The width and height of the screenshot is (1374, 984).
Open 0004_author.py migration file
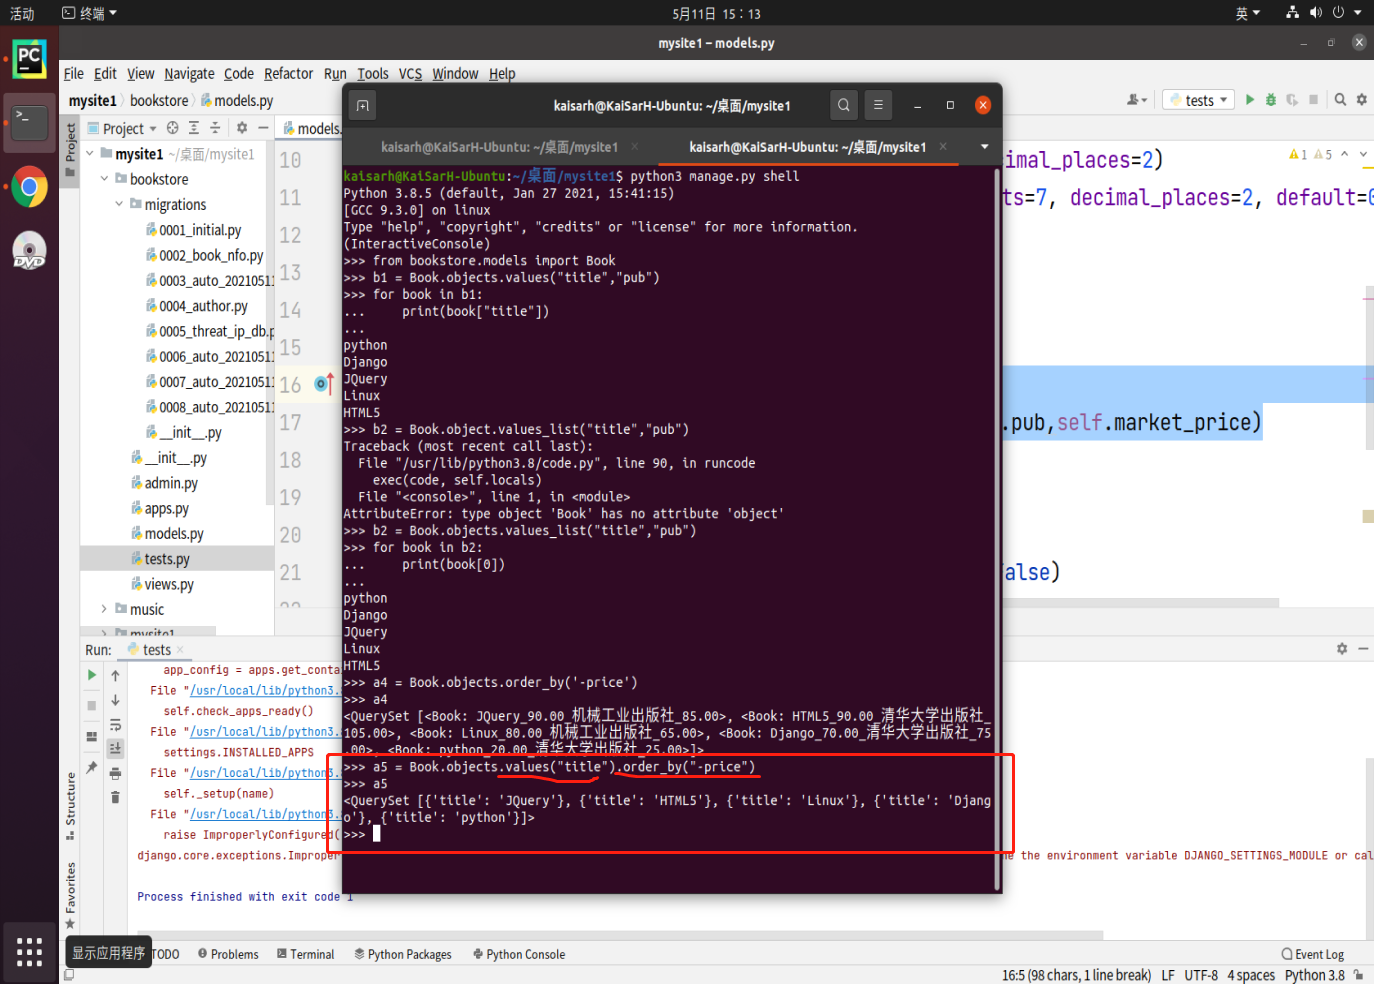coord(203,306)
